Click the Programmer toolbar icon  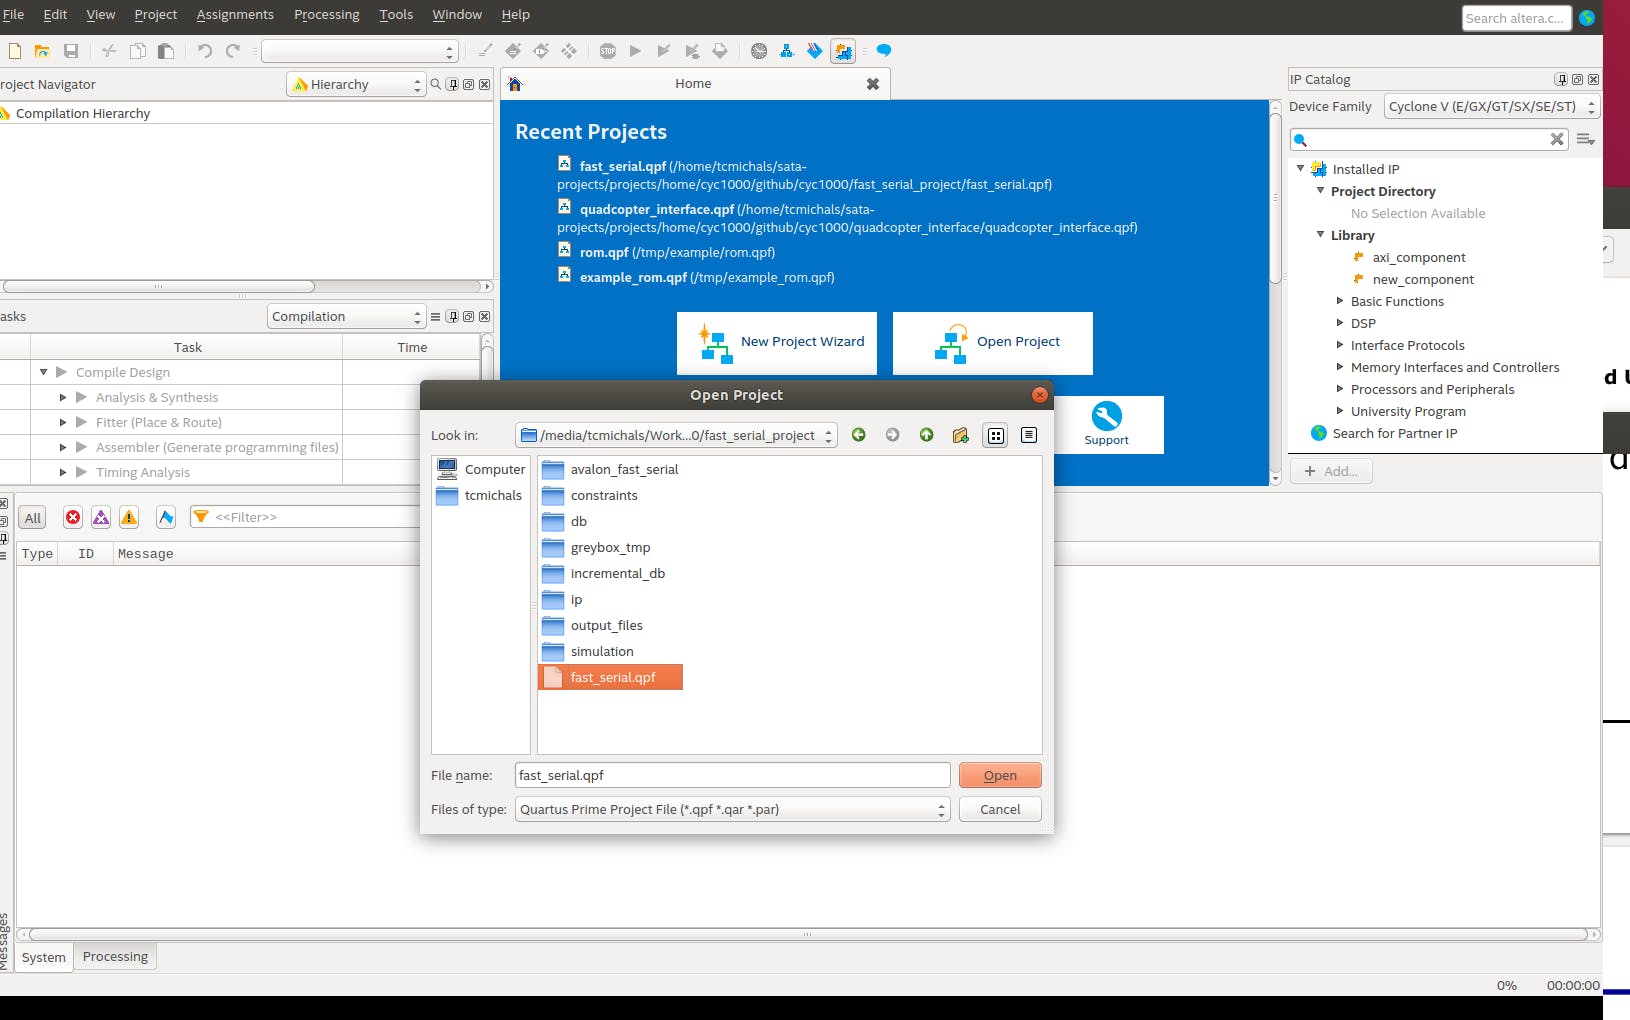click(815, 51)
